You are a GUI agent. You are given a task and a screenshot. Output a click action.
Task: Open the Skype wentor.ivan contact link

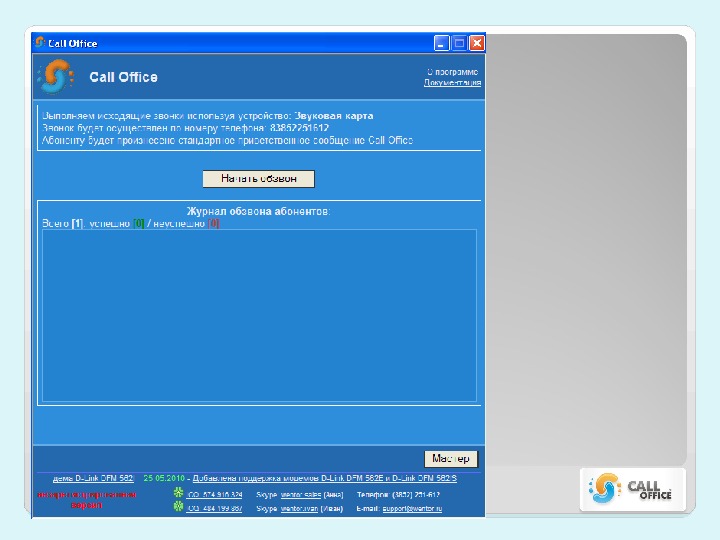(299, 509)
